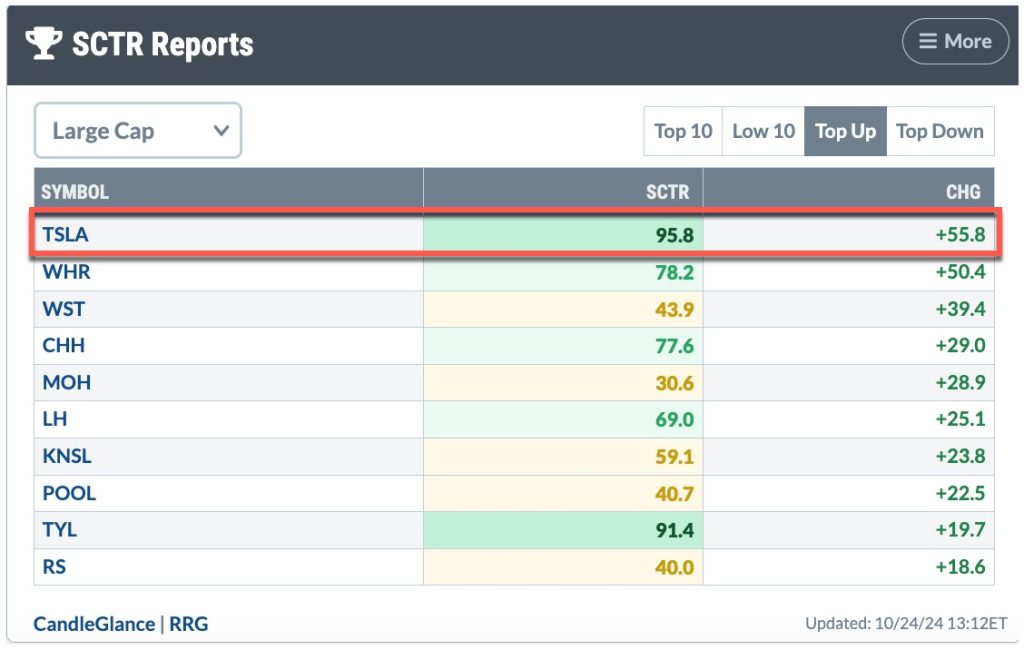The width and height of the screenshot is (1024, 650).
Task: Expand the Large Cap dropdown
Action: click(x=138, y=131)
